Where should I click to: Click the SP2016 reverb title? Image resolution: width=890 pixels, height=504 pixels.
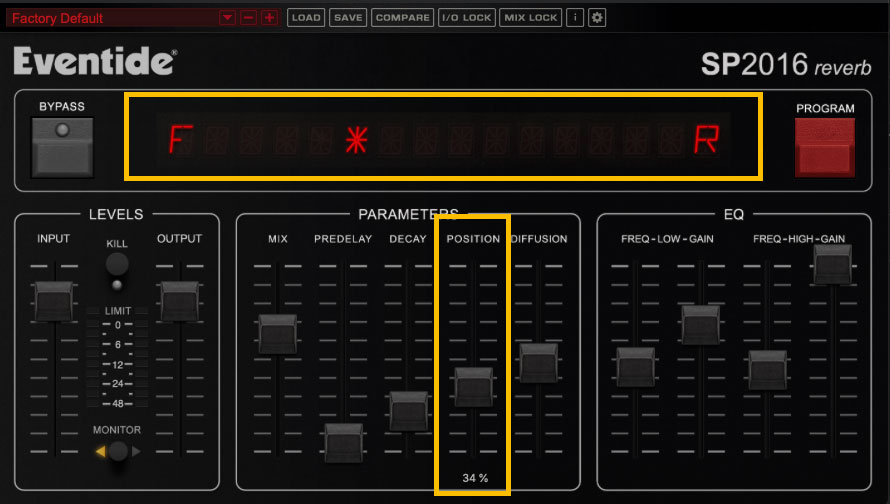point(786,64)
